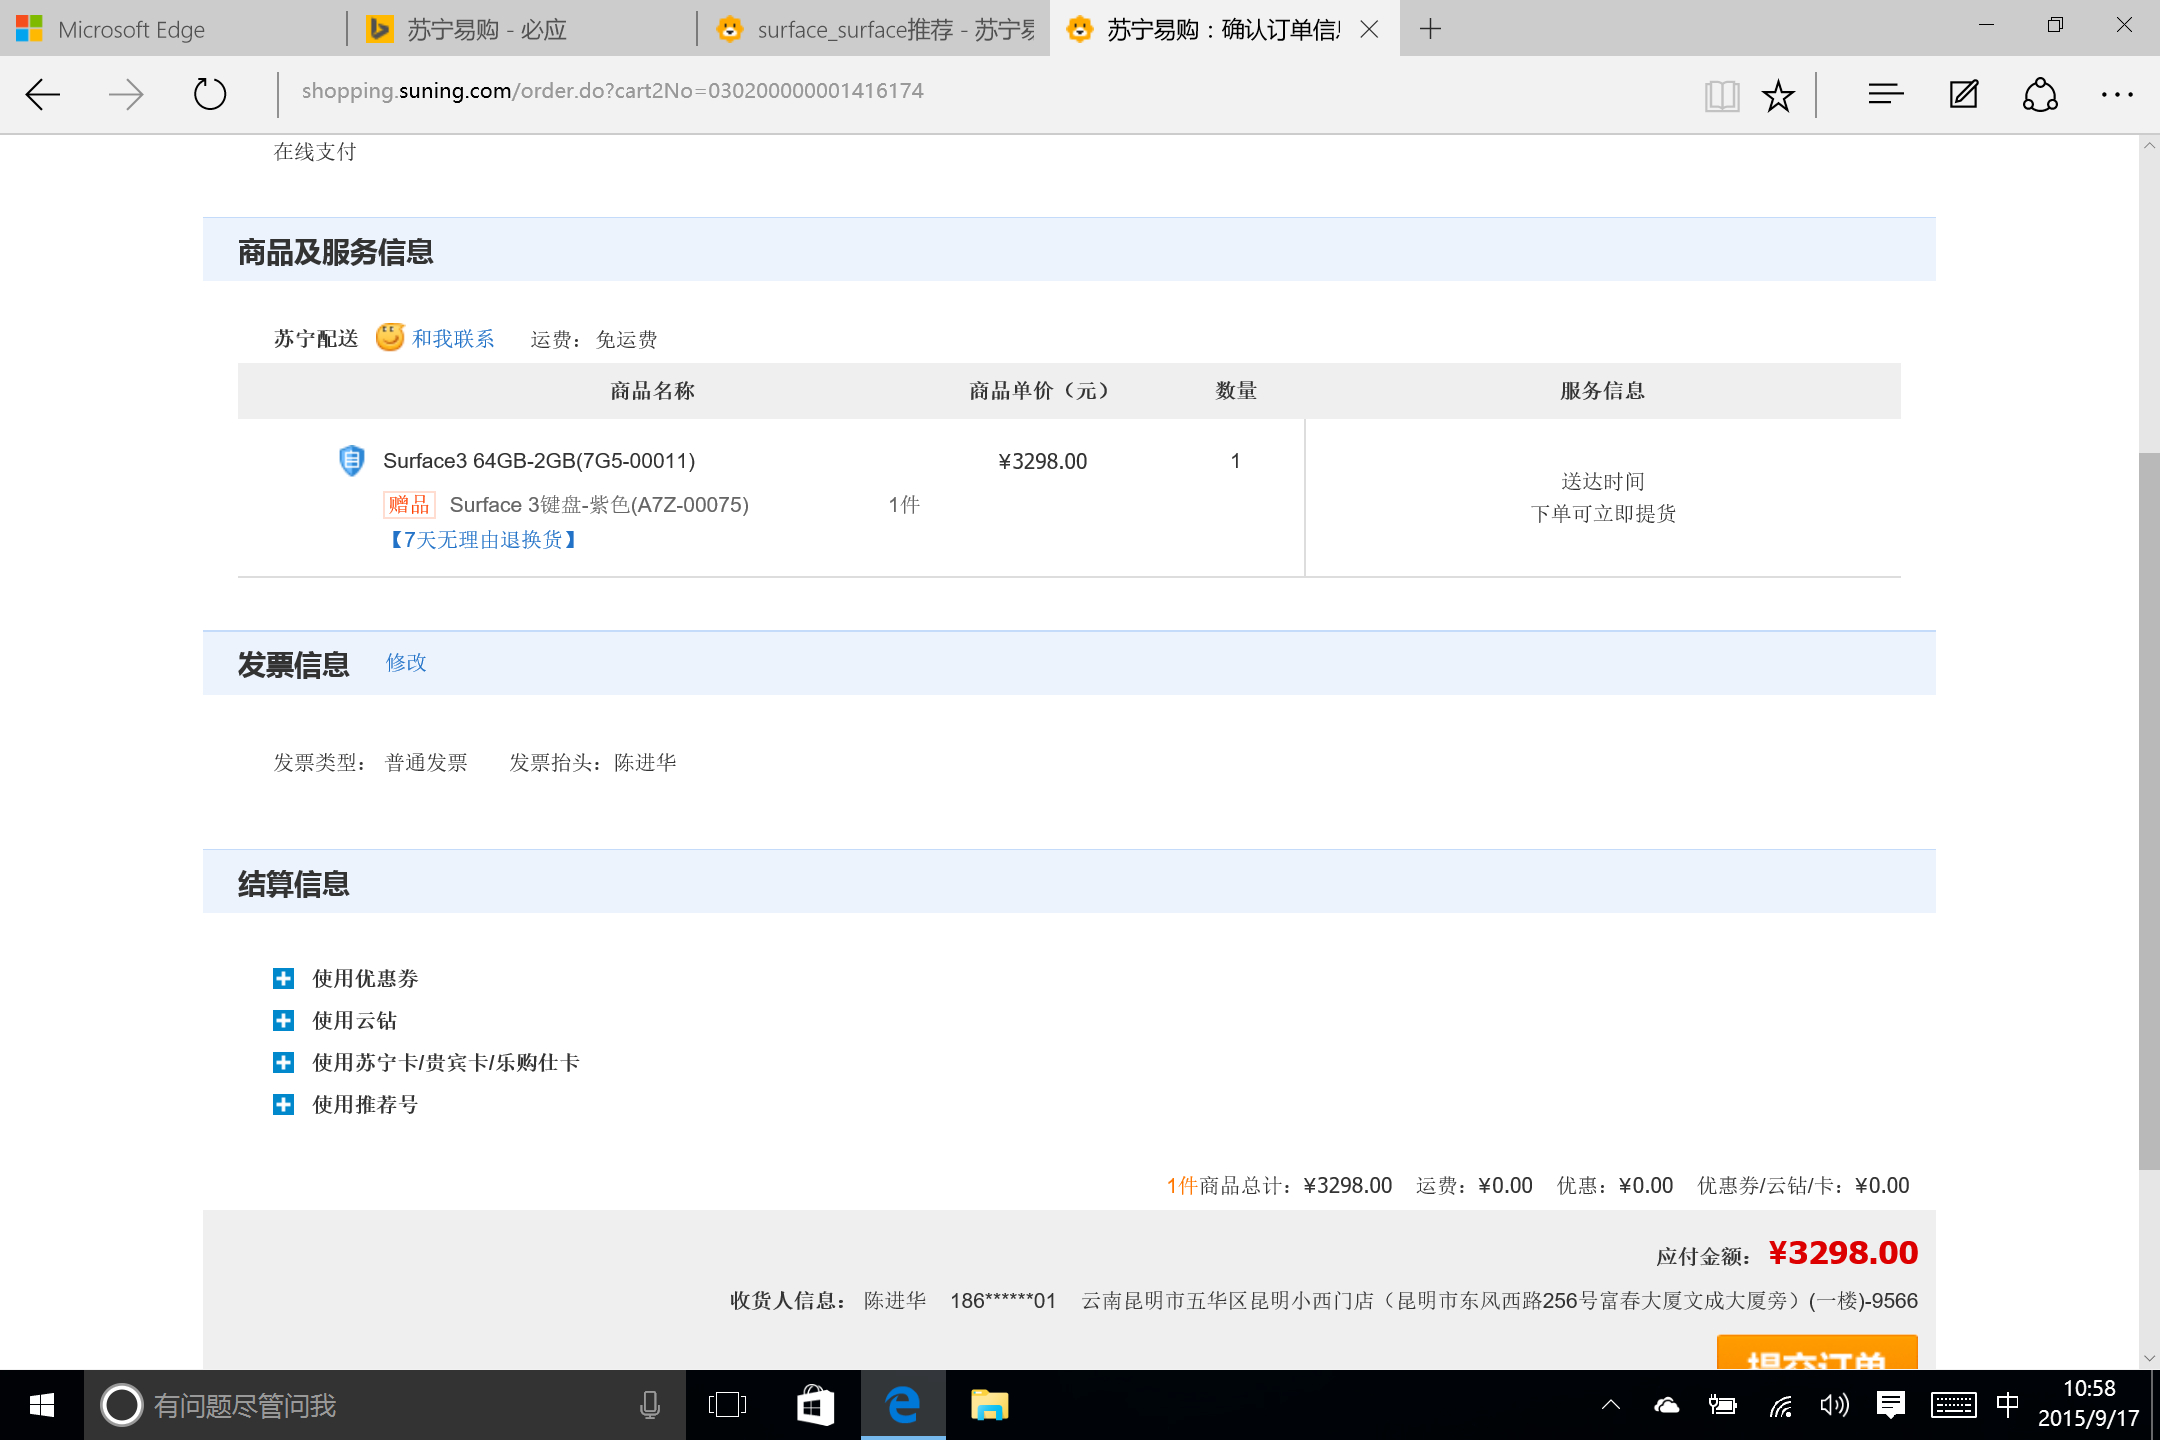The width and height of the screenshot is (2160, 1440).
Task: Expand 使用优惠券 option
Action: (x=284, y=978)
